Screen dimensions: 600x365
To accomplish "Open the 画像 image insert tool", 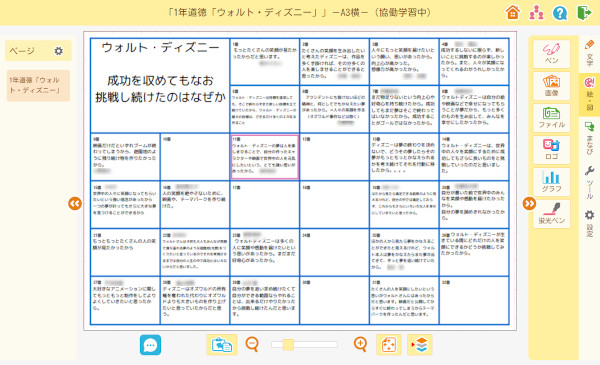I will 551,86.
